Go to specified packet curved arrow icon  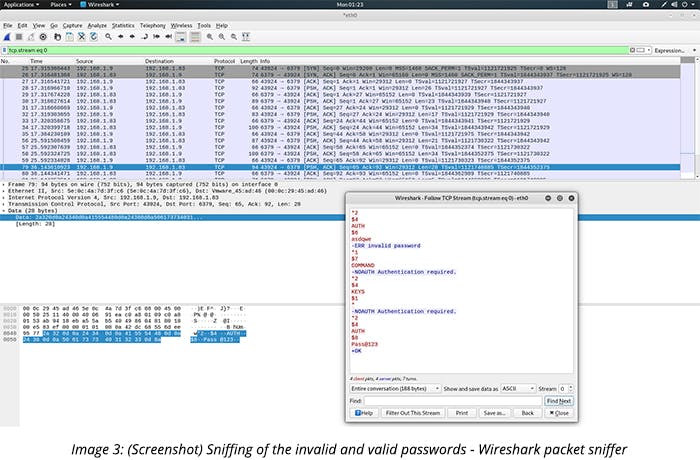tap(144, 37)
